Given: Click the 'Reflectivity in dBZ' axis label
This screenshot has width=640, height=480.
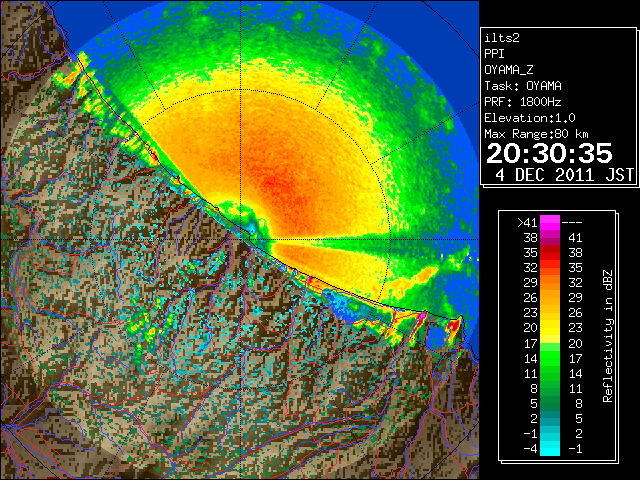Looking at the screenshot, I should 608,336.
